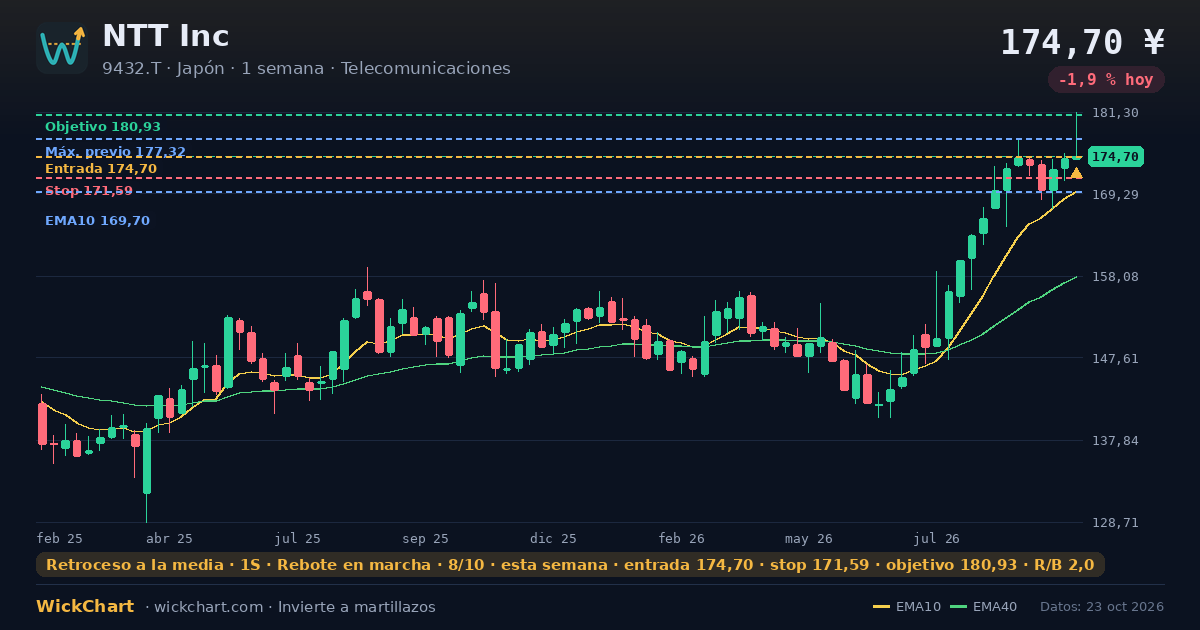This screenshot has width=1200, height=630.
Task: Click the current price 174,70 ¥
Action: point(1082,42)
